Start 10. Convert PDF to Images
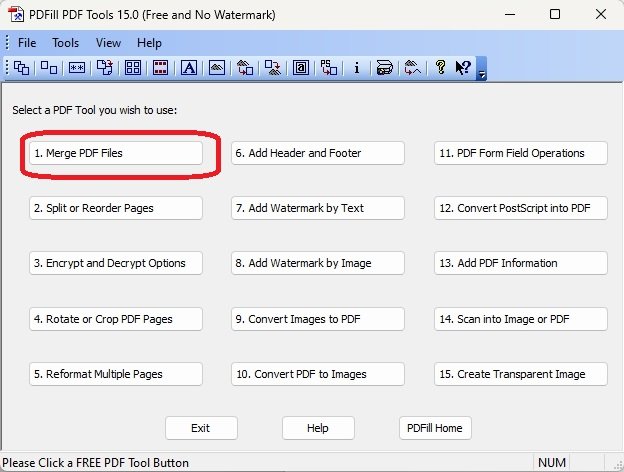 (318, 374)
